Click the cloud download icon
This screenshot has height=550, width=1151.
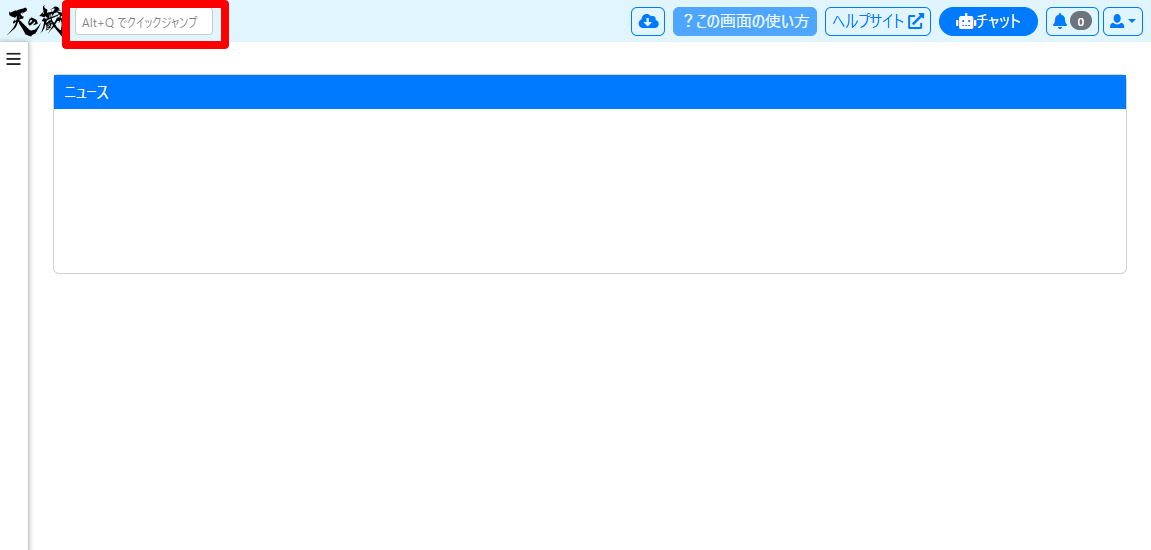(x=648, y=21)
